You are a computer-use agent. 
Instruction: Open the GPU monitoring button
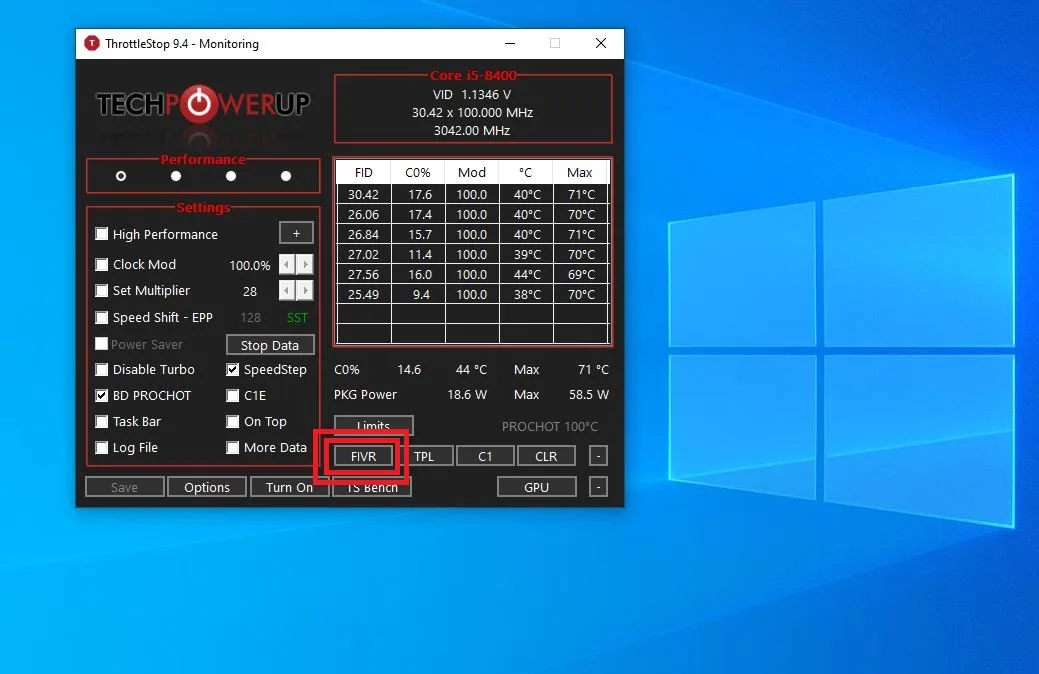[x=537, y=487]
